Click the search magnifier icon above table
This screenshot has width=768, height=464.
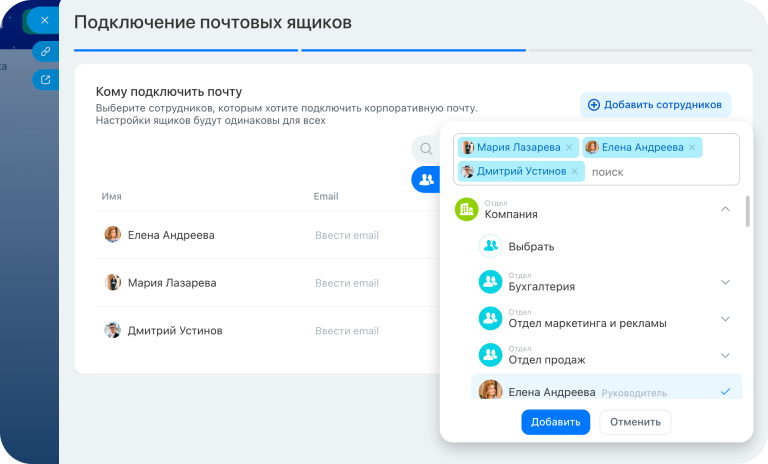pos(426,149)
